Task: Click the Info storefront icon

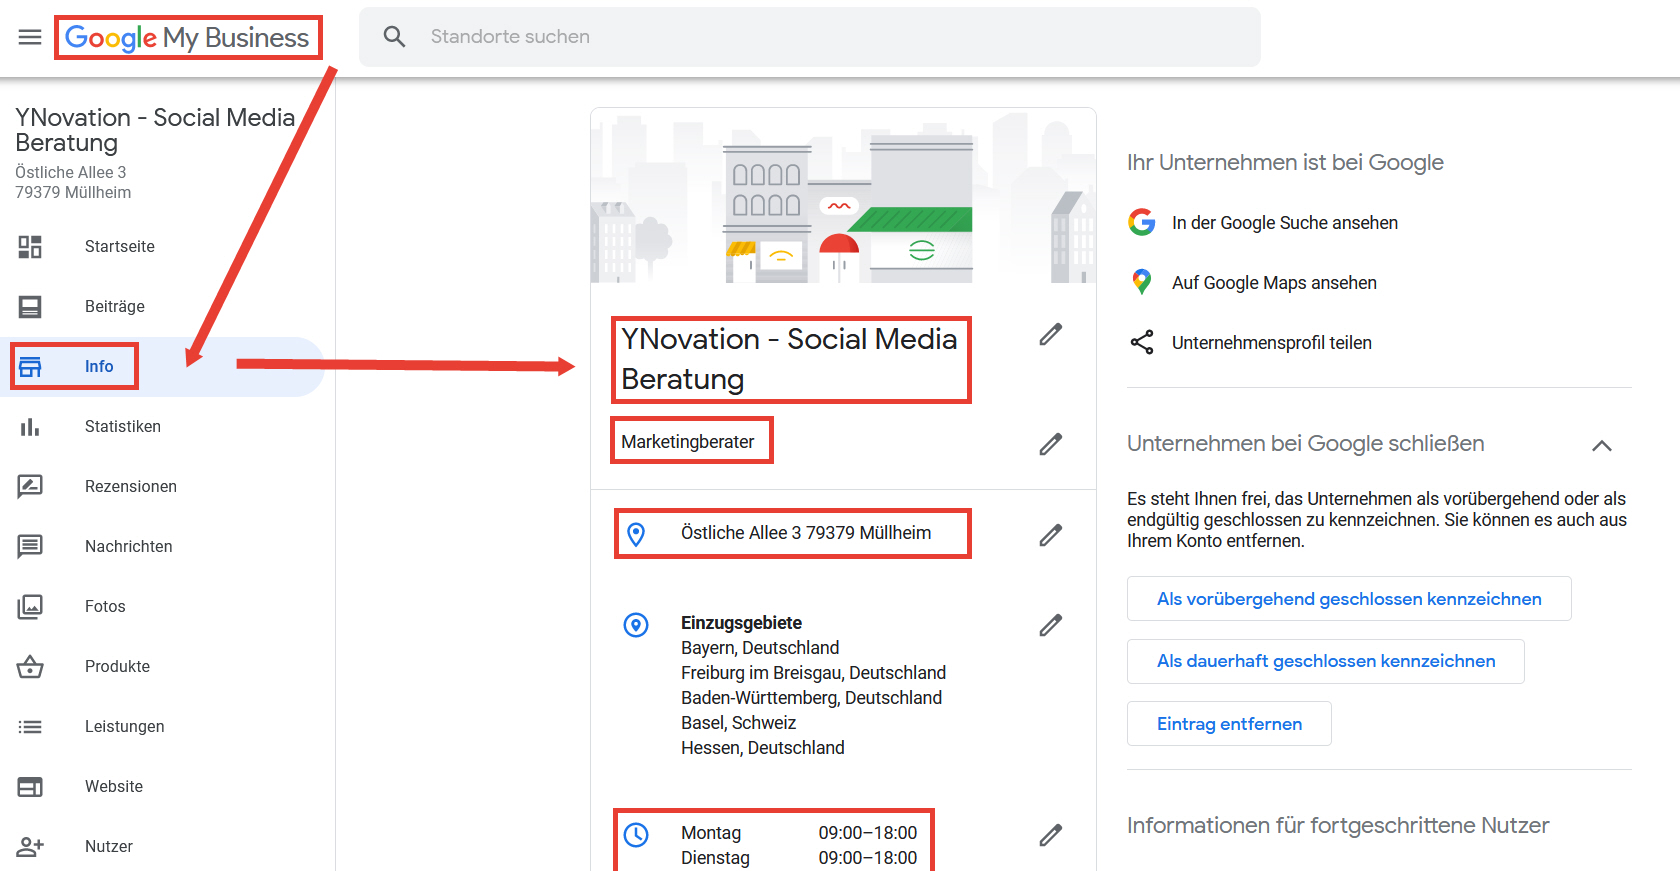Action: coord(30,367)
